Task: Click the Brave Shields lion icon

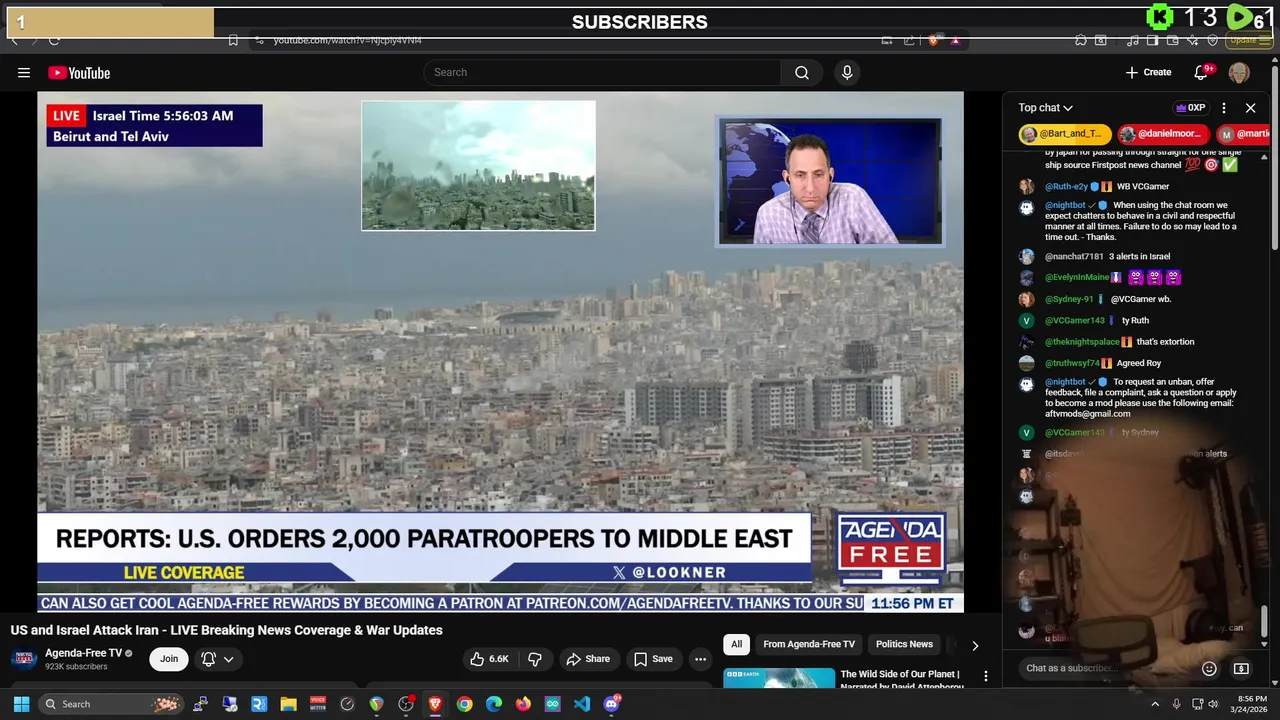Action: click(934, 40)
